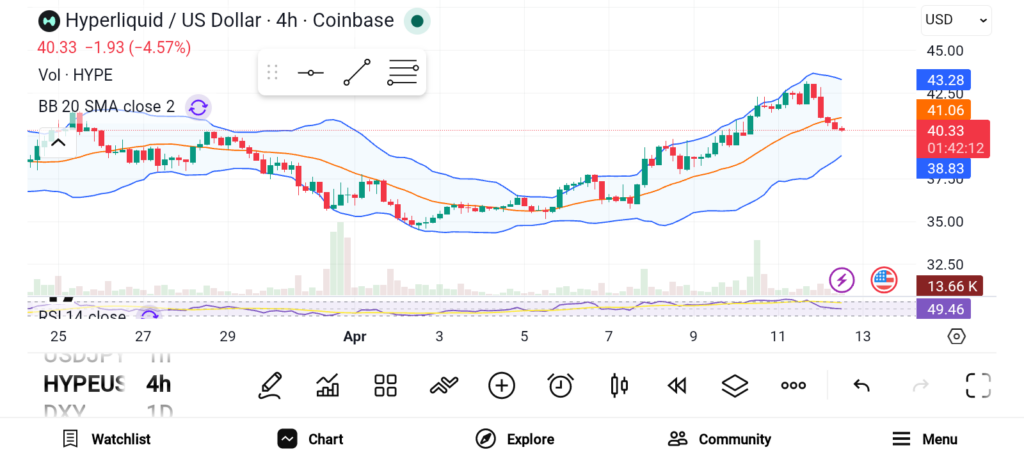This screenshot has height=461, width=1024.
Task: Select the trend line drawing tool
Action: pyautogui.click(x=356, y=73)
